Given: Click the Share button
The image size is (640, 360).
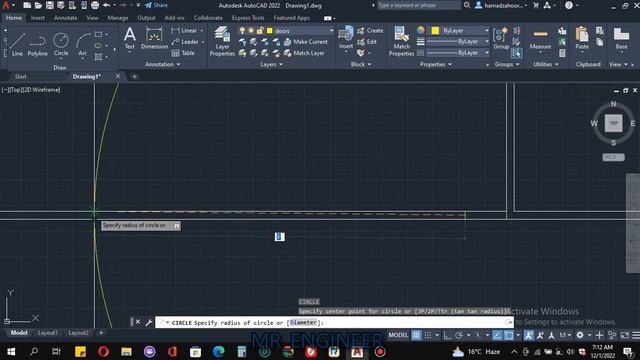Looking at the screenshot, I should click(156, 5).
